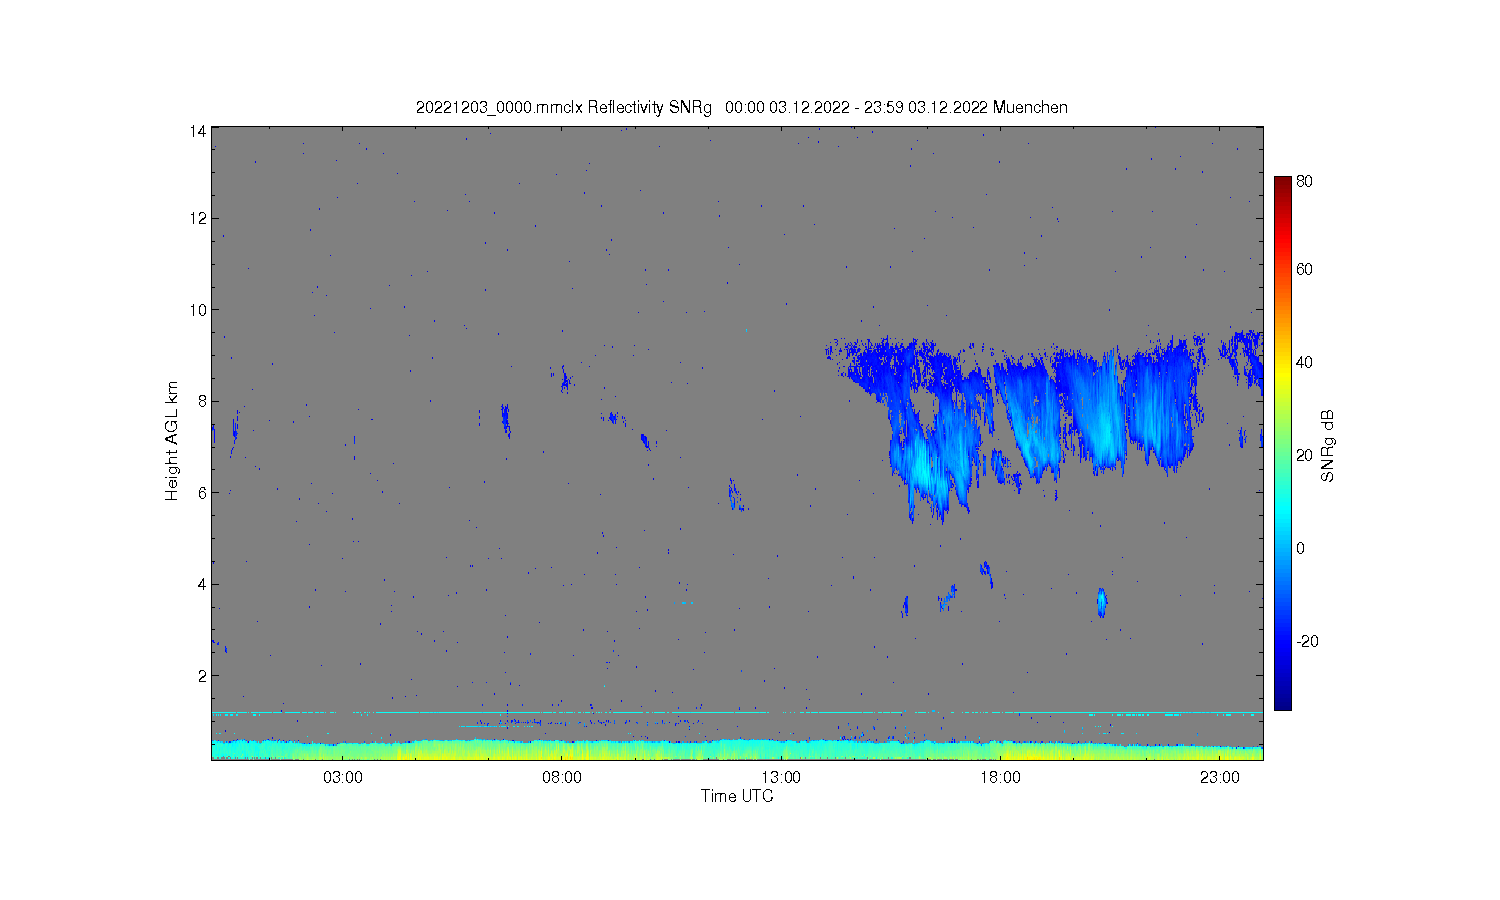Click the colorbar value 20
The image size is (1500, 900).
[1304, 455]
